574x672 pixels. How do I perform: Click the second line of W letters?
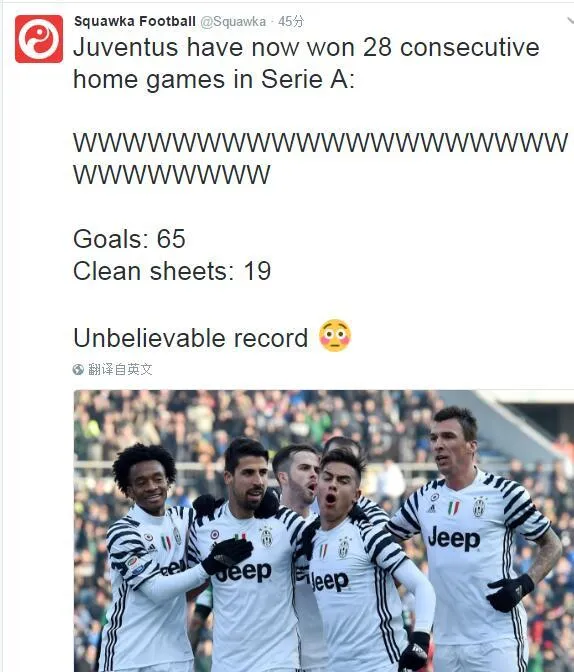tap(172, 174)
